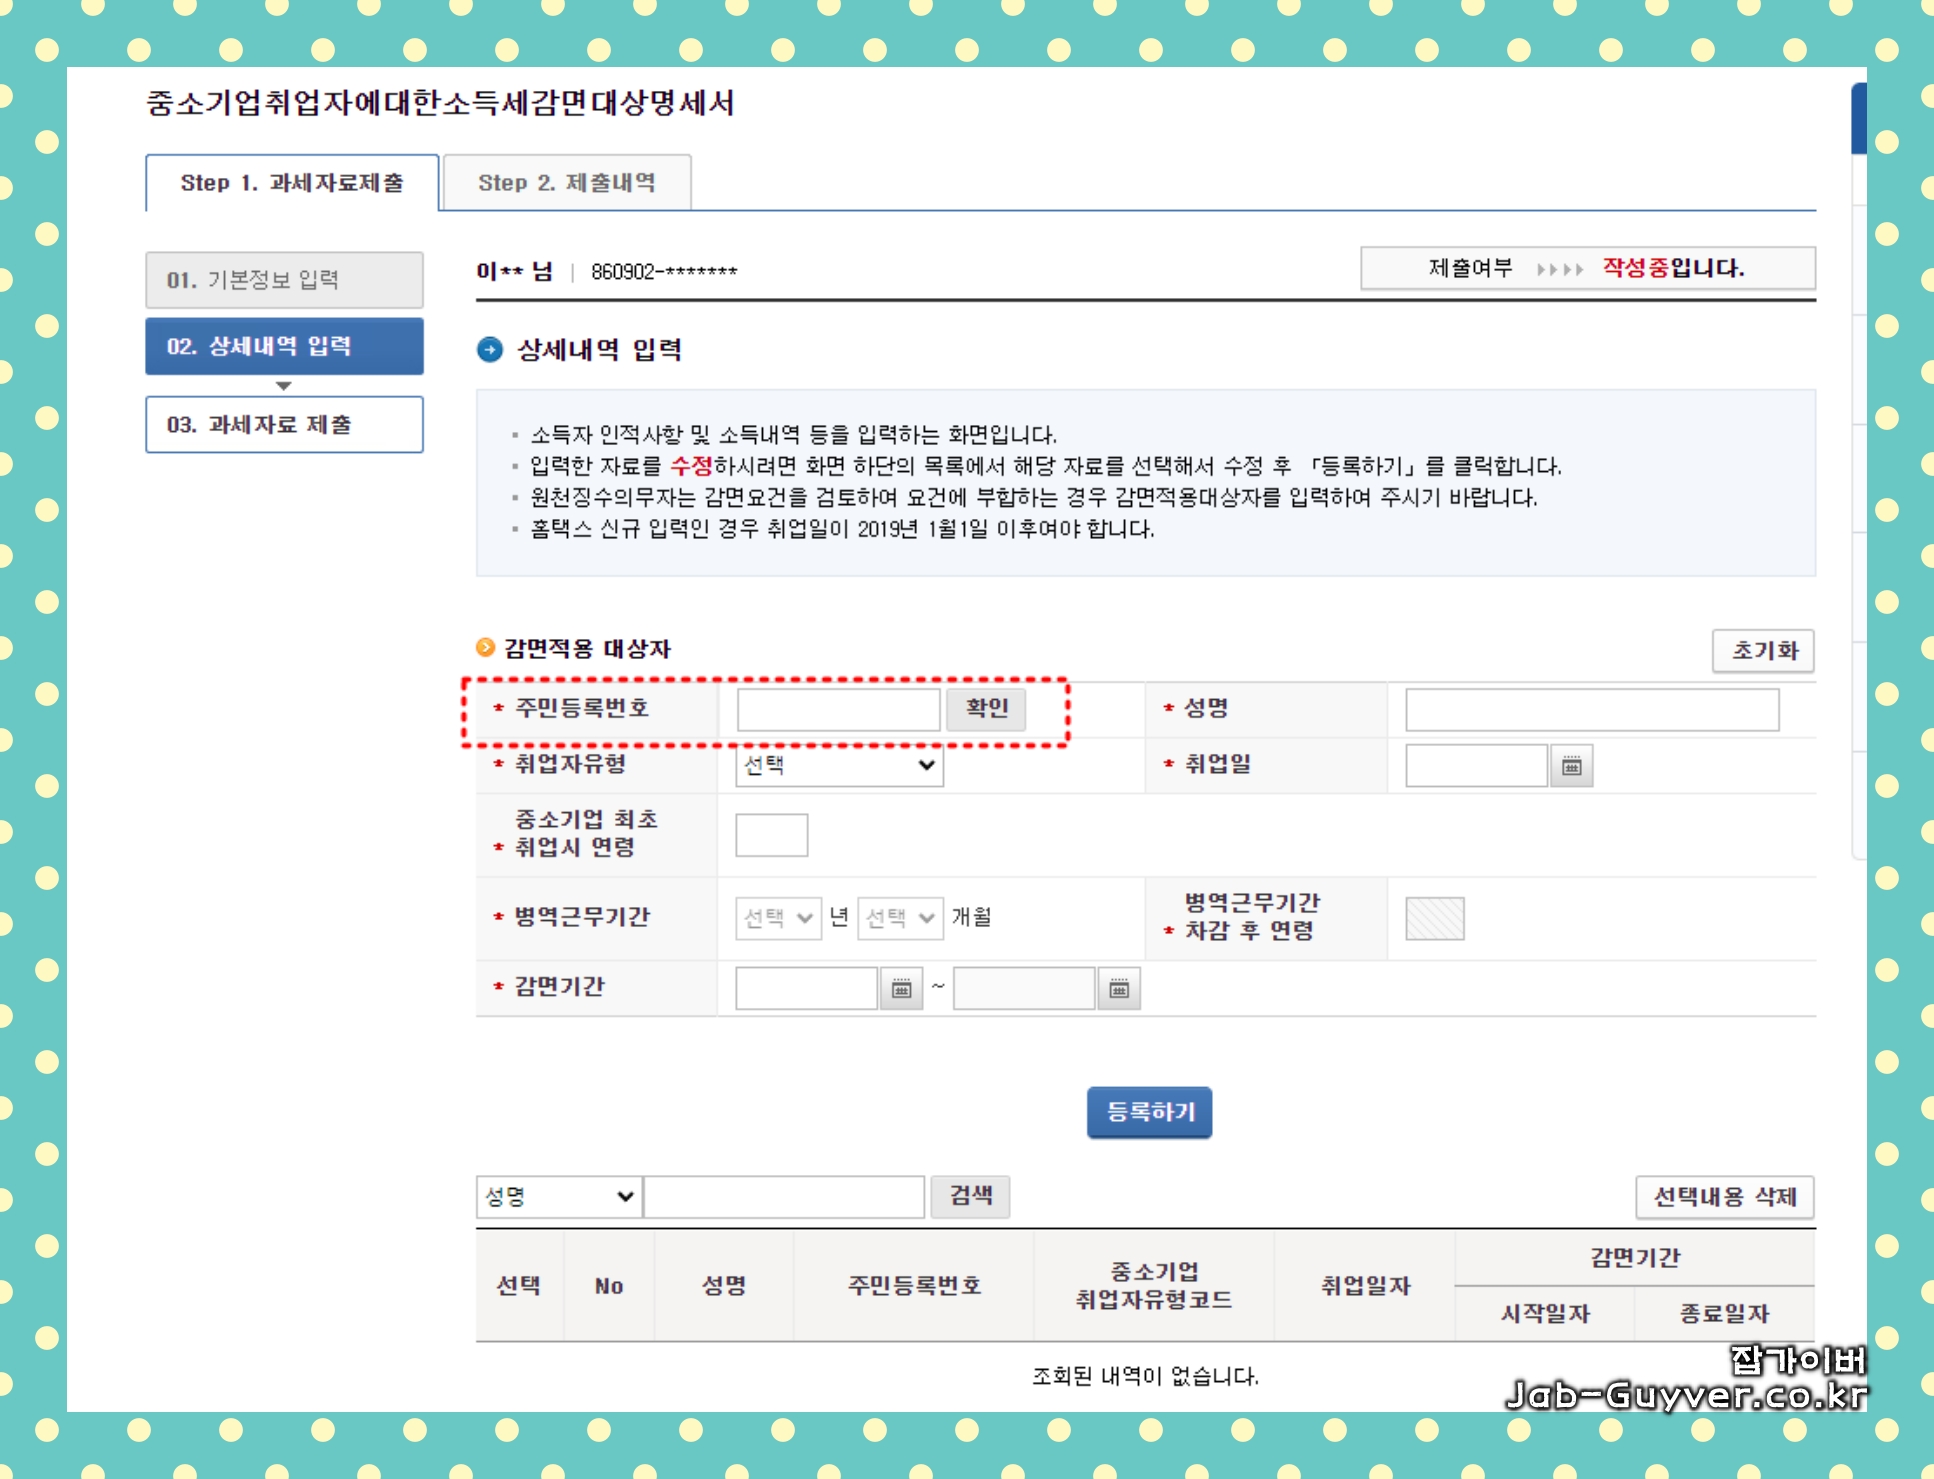Click 선택내용 삭제 to delete selected entries
The width and height of the screenshot is (1934, 1479).
(x=1724, y=1196)
